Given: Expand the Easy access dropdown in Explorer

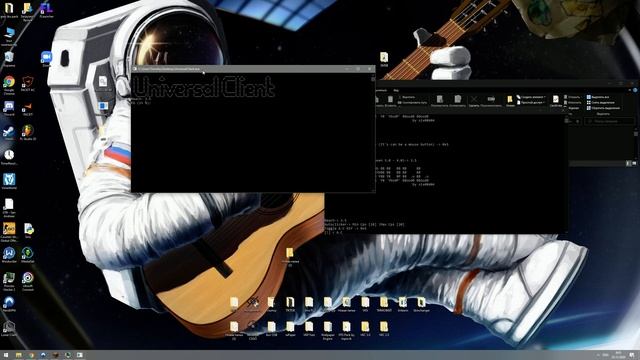Looking at the screenshot, I should [531, 102].
